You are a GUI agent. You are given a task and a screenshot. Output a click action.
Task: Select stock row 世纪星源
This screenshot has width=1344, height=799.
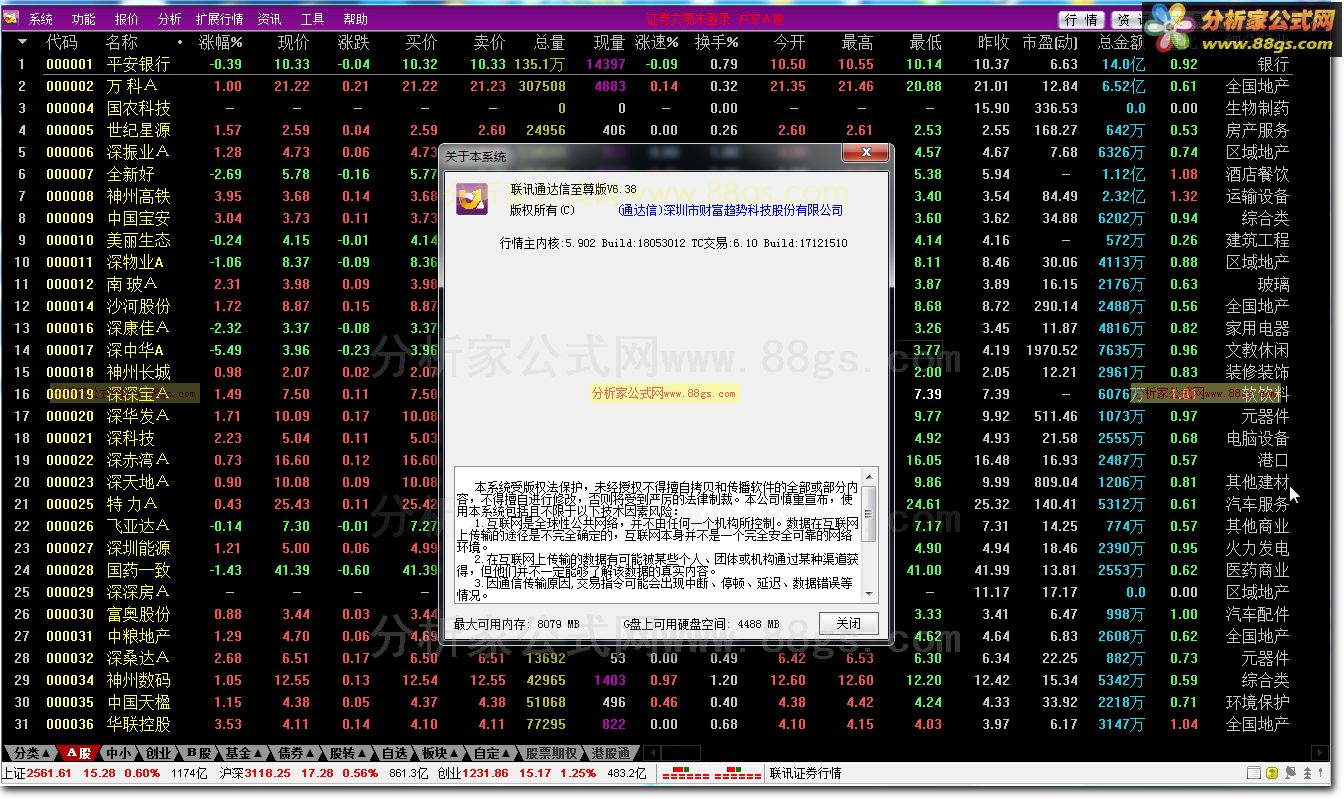click(x=138, y=130)
